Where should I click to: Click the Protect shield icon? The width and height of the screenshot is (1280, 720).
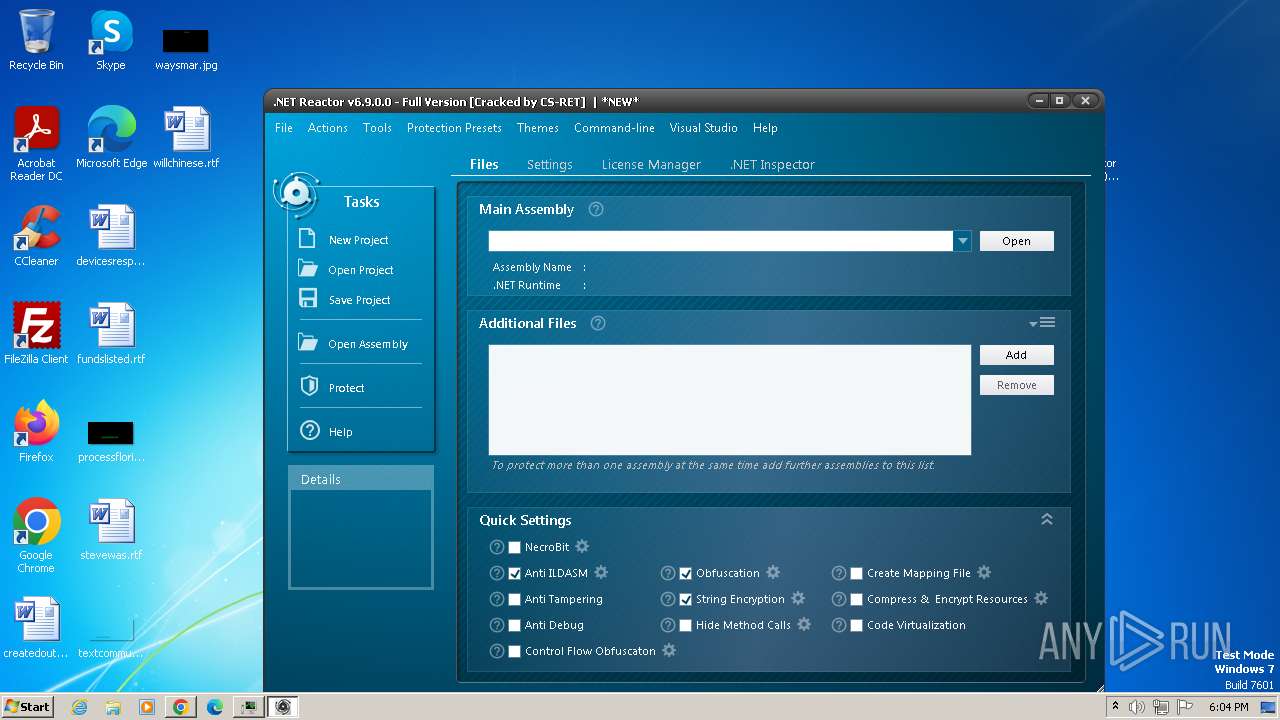tap(309, 387)
